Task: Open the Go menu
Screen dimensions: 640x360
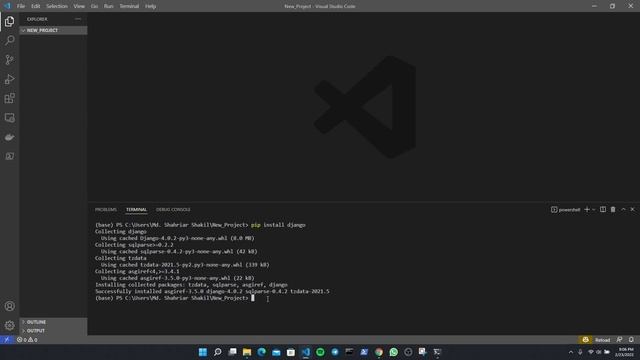Action: coord(94,6)
